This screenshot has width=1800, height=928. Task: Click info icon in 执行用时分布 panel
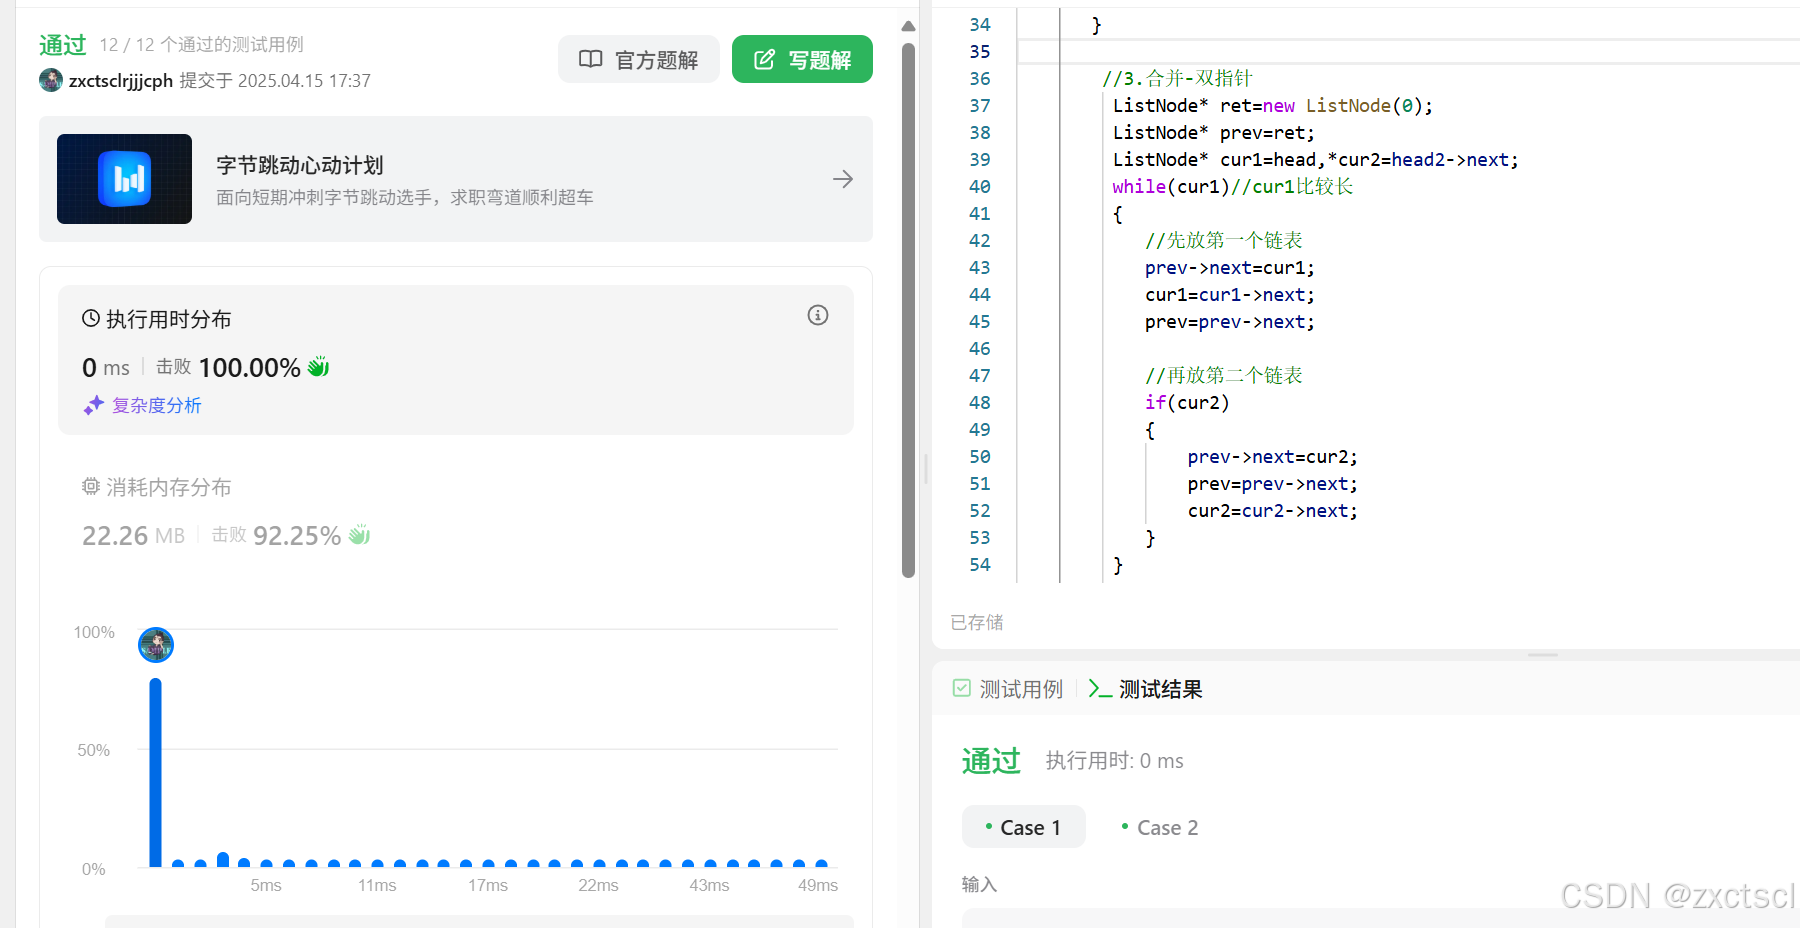(818, 315)
